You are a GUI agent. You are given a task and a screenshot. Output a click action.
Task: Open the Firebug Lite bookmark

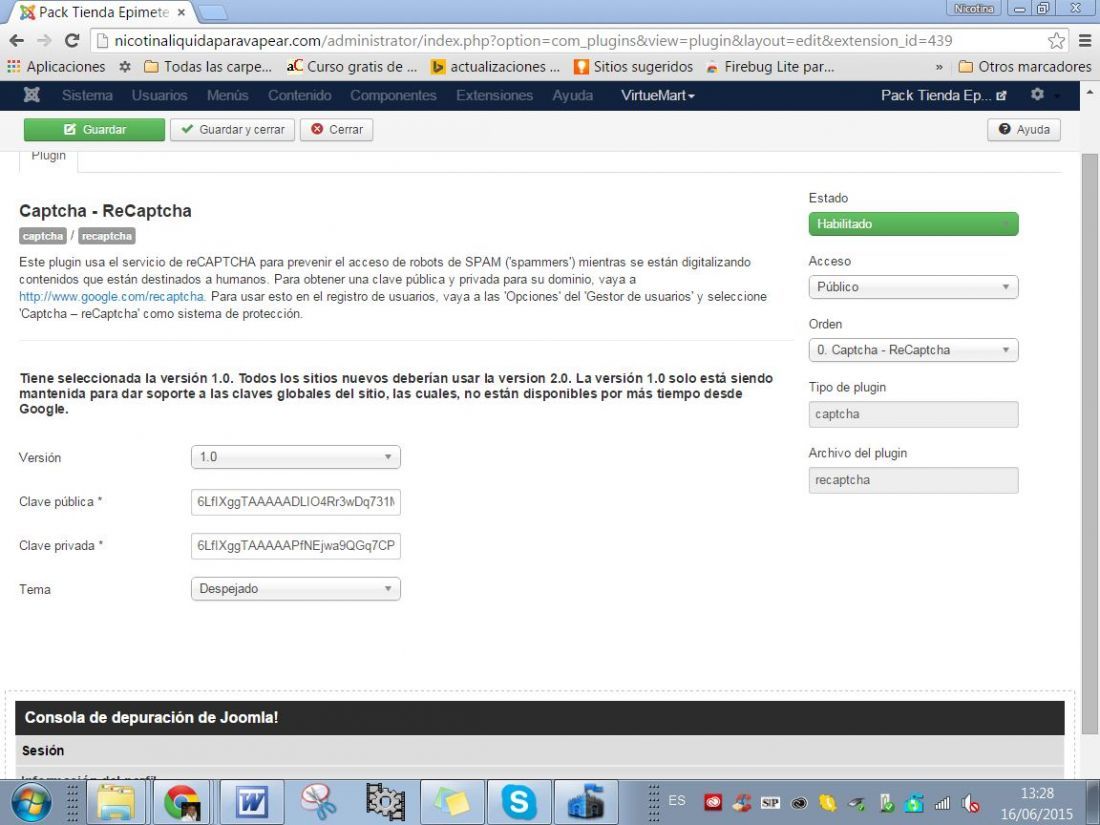coord(770,67)
